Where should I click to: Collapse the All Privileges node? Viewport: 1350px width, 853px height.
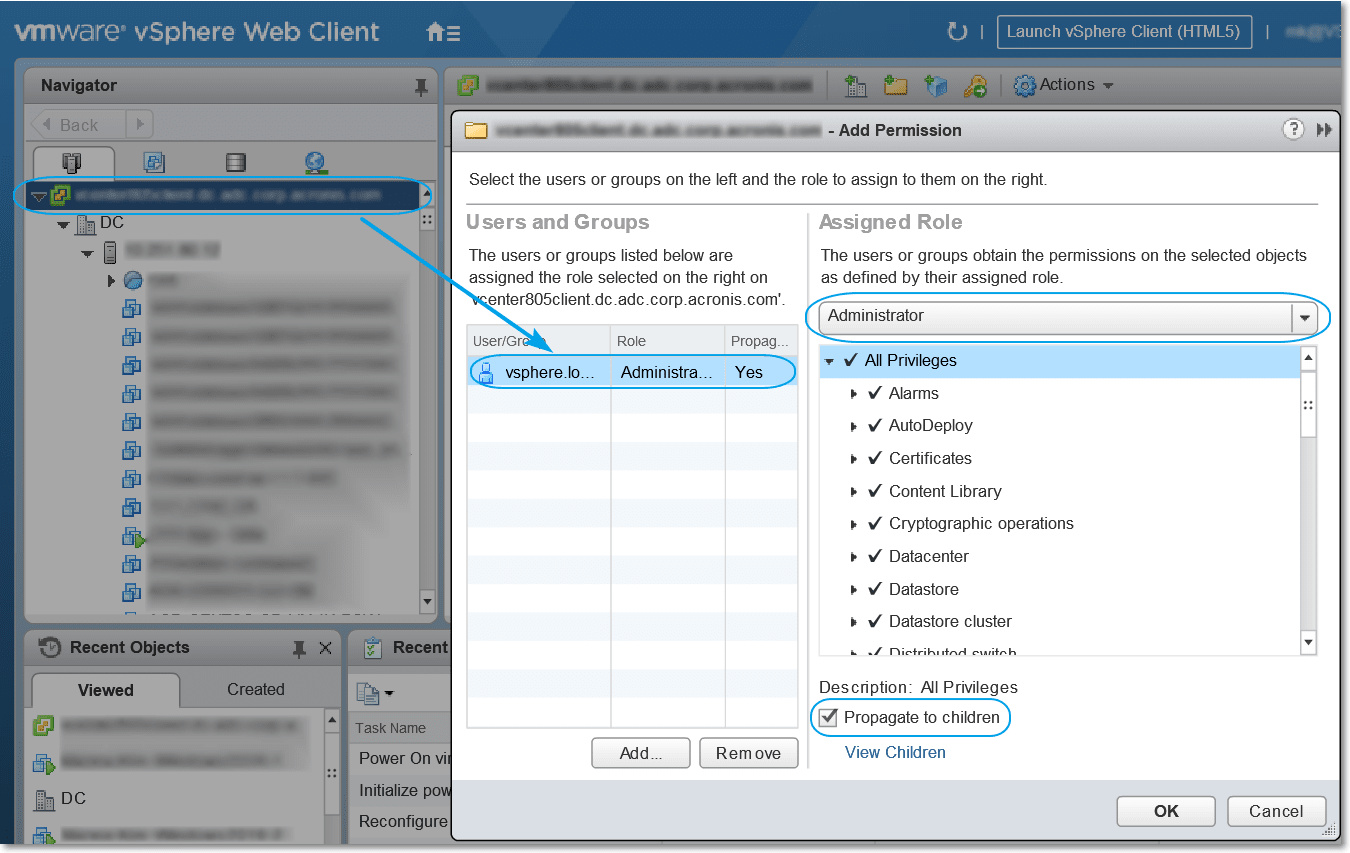pos(830,361)
